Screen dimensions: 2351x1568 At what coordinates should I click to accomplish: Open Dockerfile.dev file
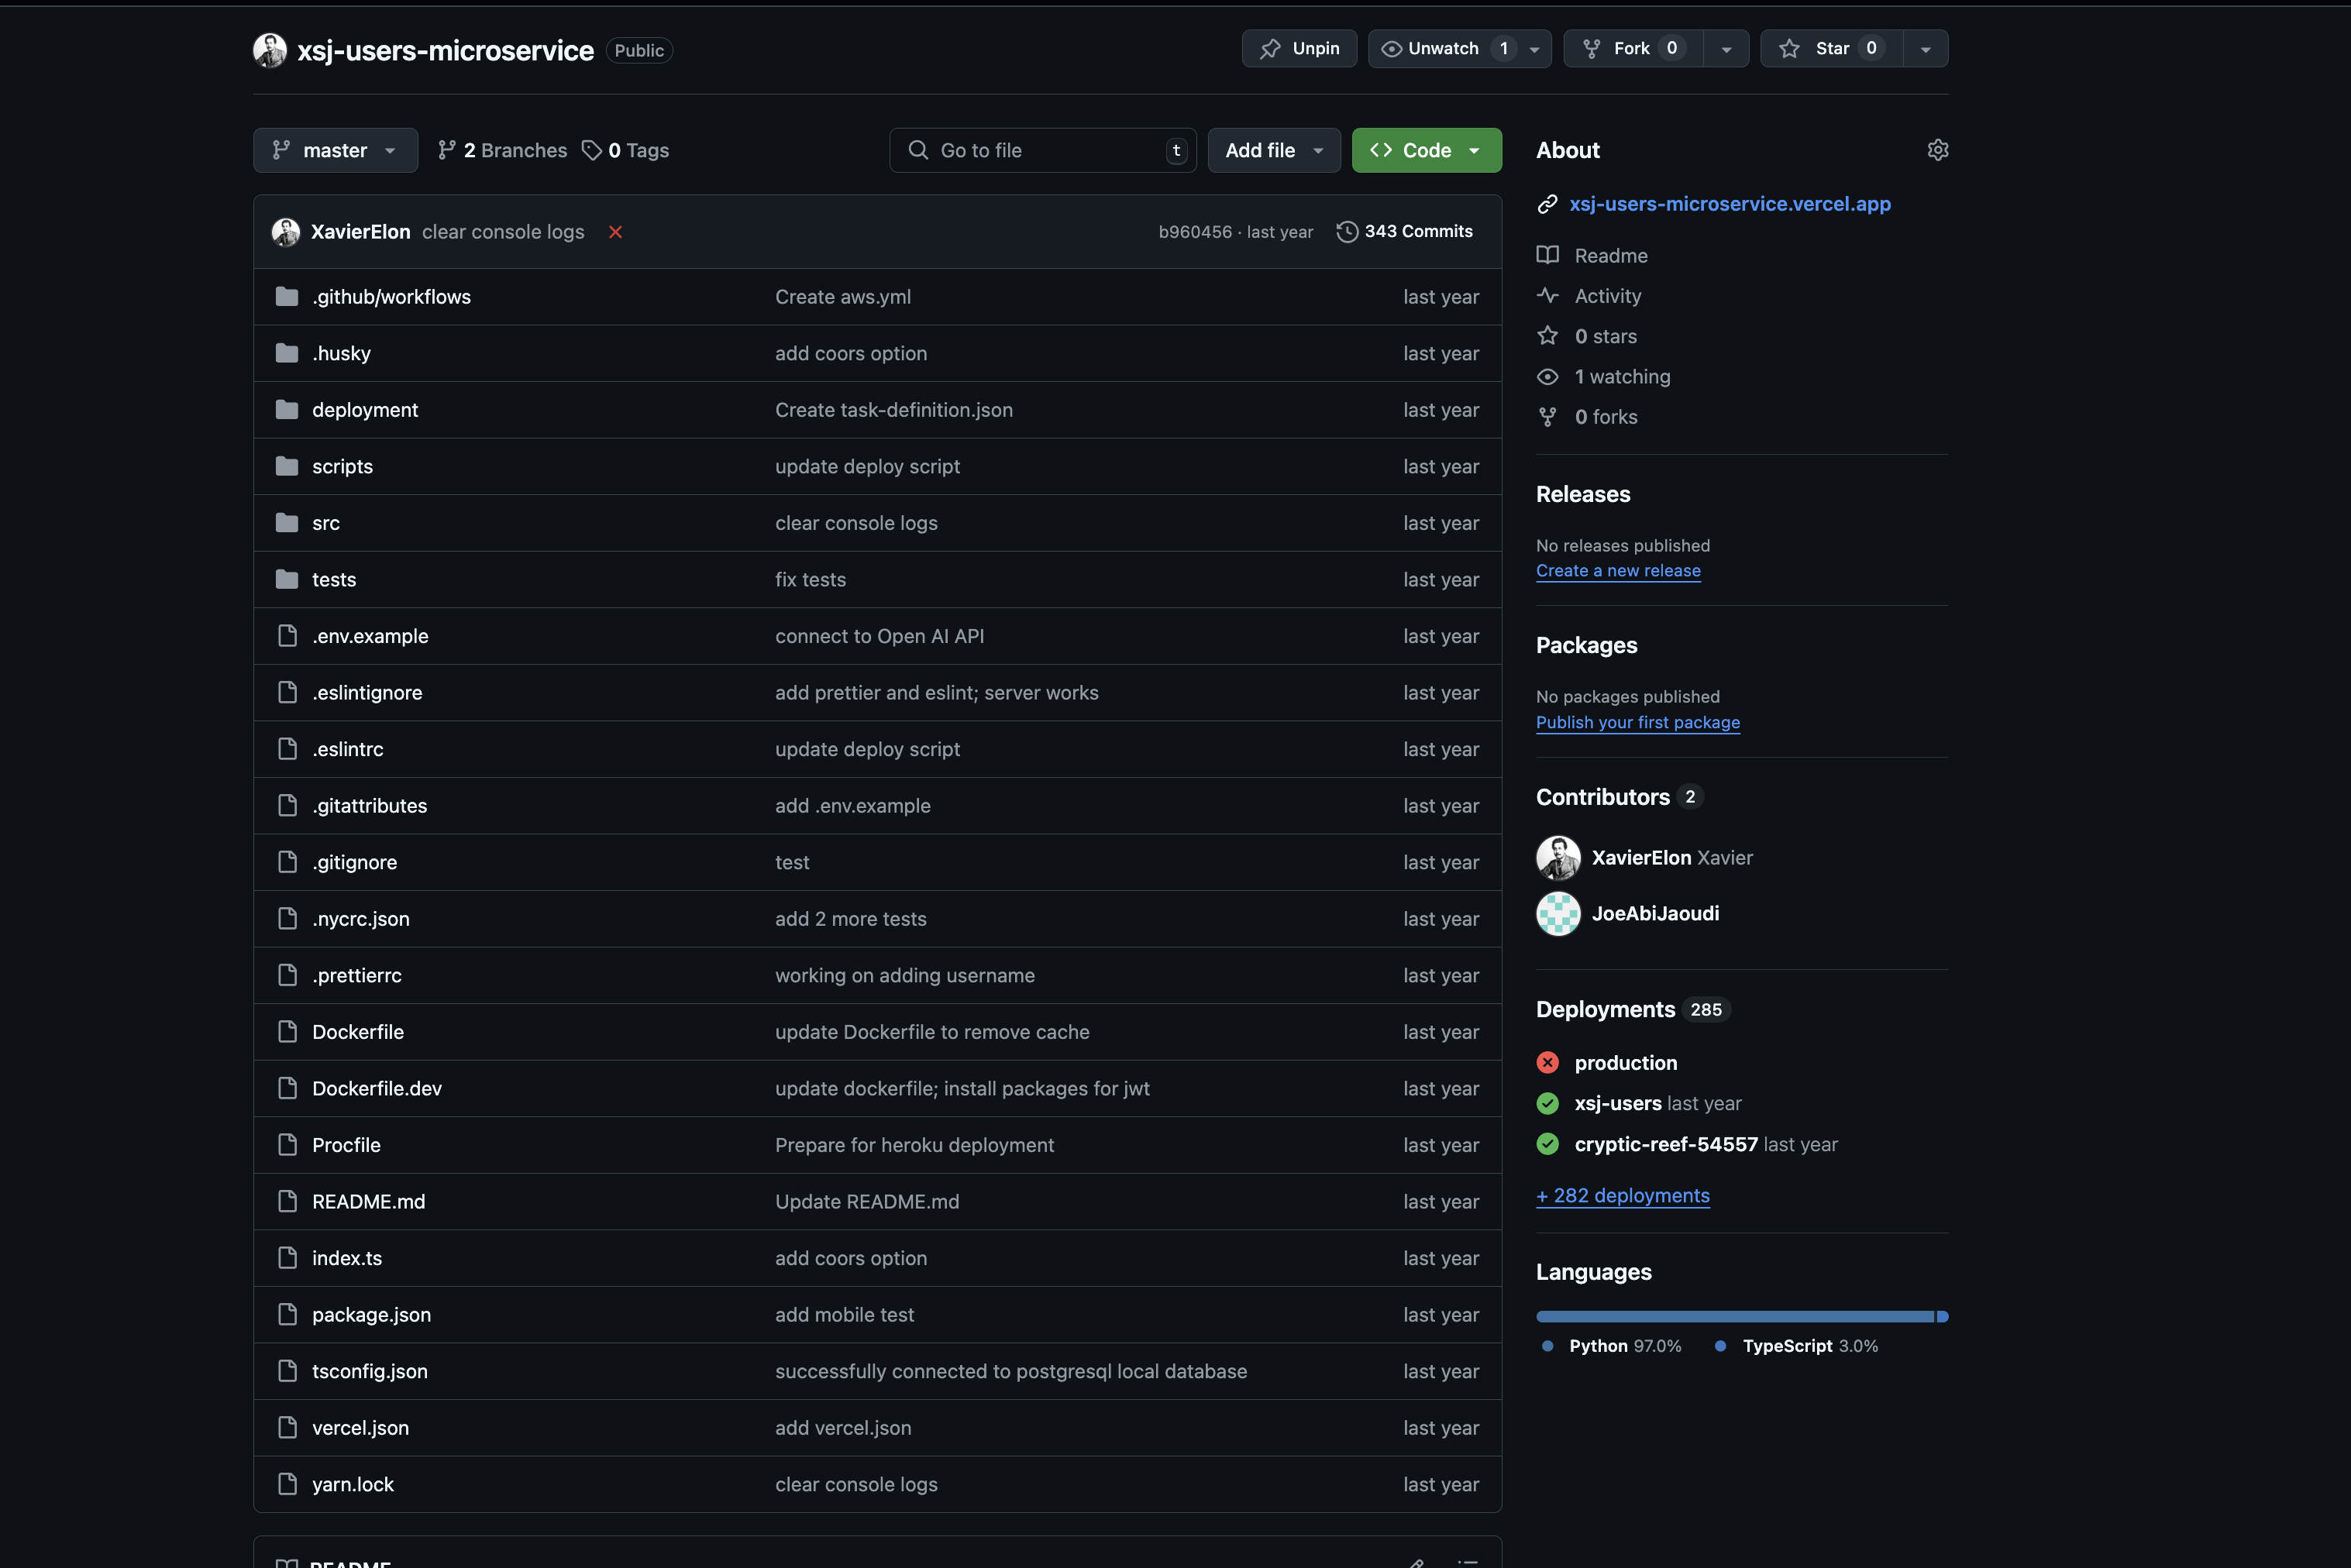377,1088
